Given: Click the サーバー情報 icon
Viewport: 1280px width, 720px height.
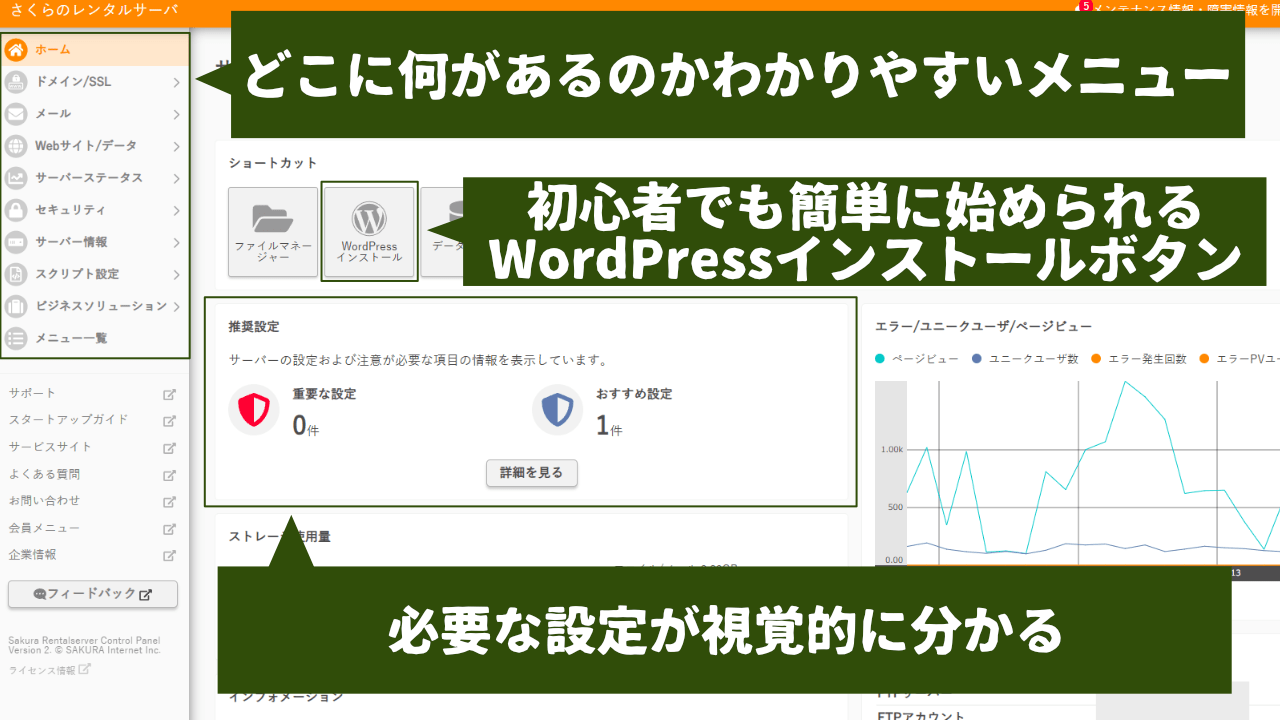Looking at the screenshot, I should 16,242.
